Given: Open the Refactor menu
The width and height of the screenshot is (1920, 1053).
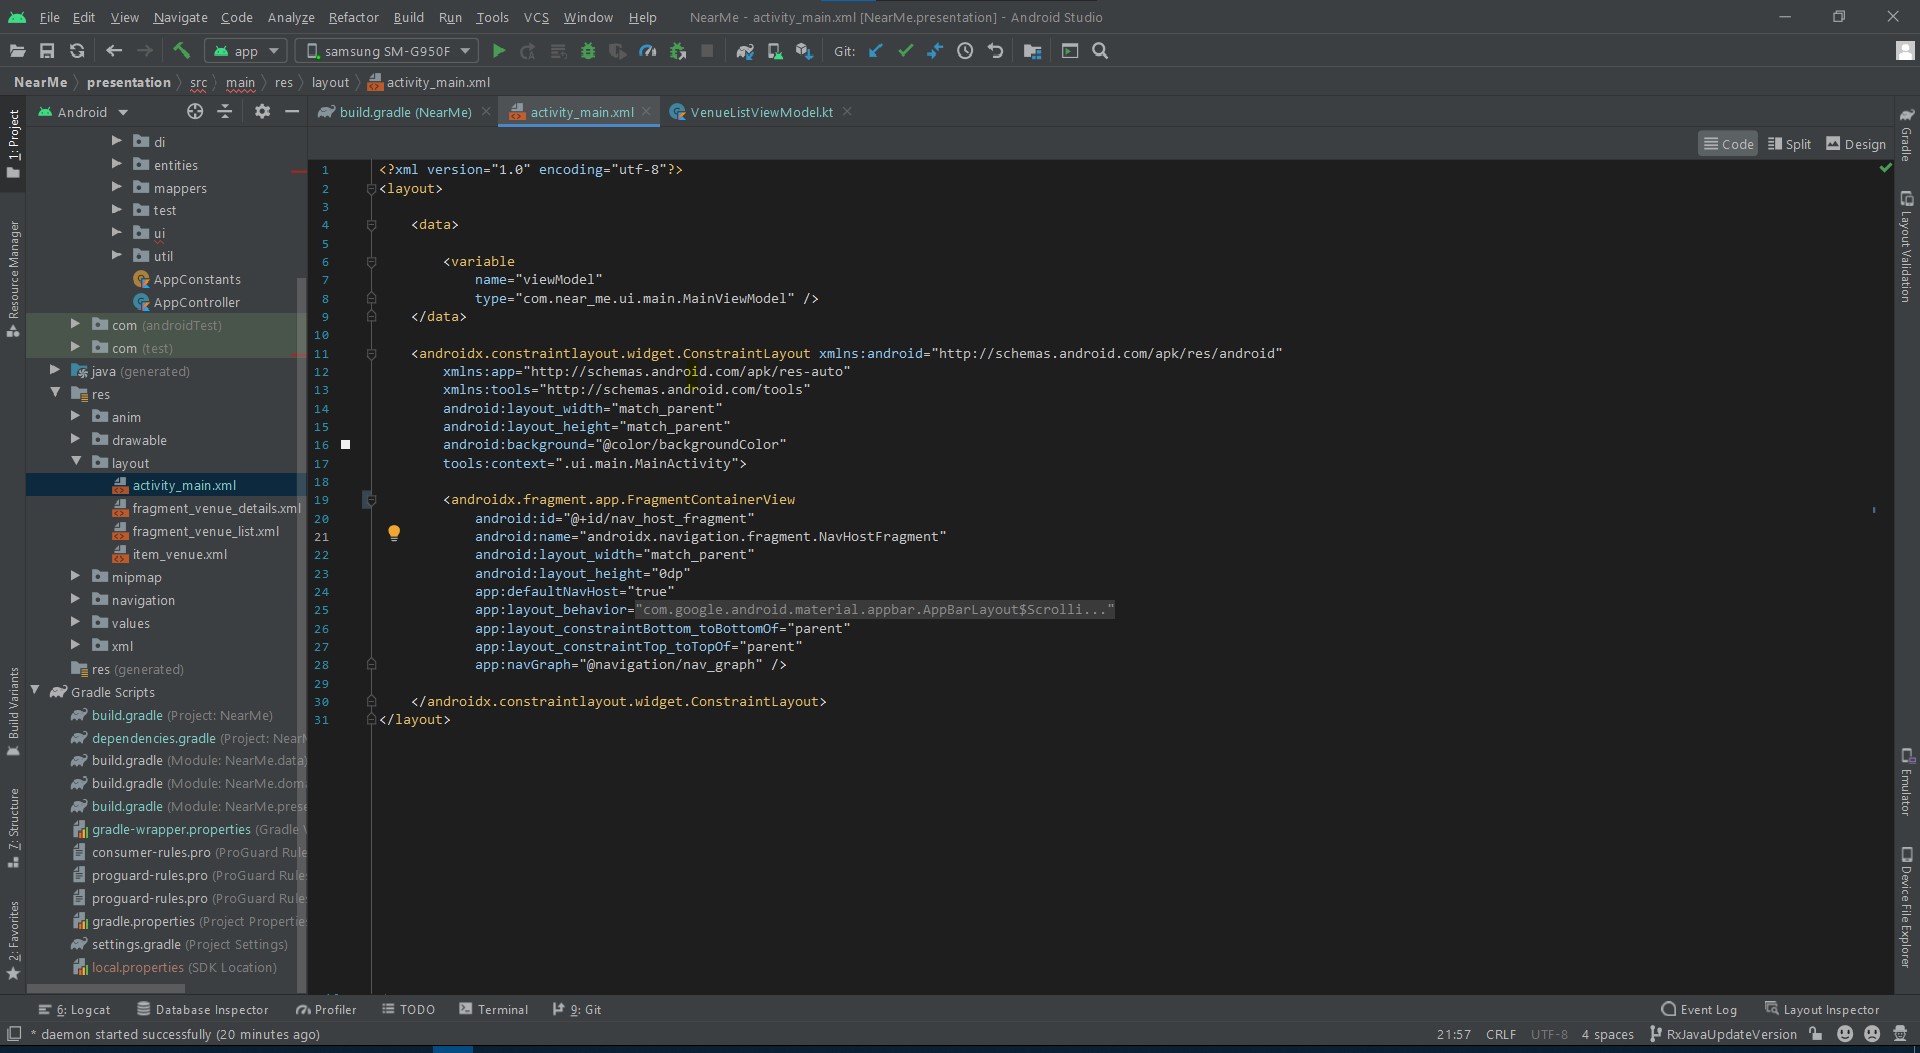Looking at the screenshot, I should [353, 17].
